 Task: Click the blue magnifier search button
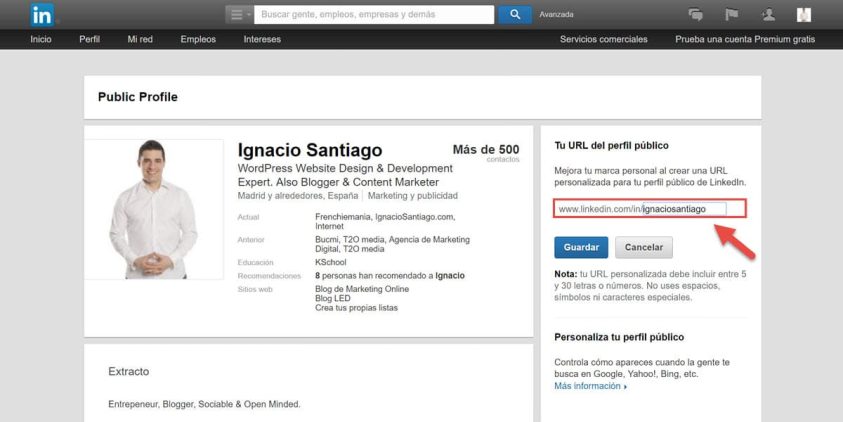pyautogui.click(x=515, y=15)
